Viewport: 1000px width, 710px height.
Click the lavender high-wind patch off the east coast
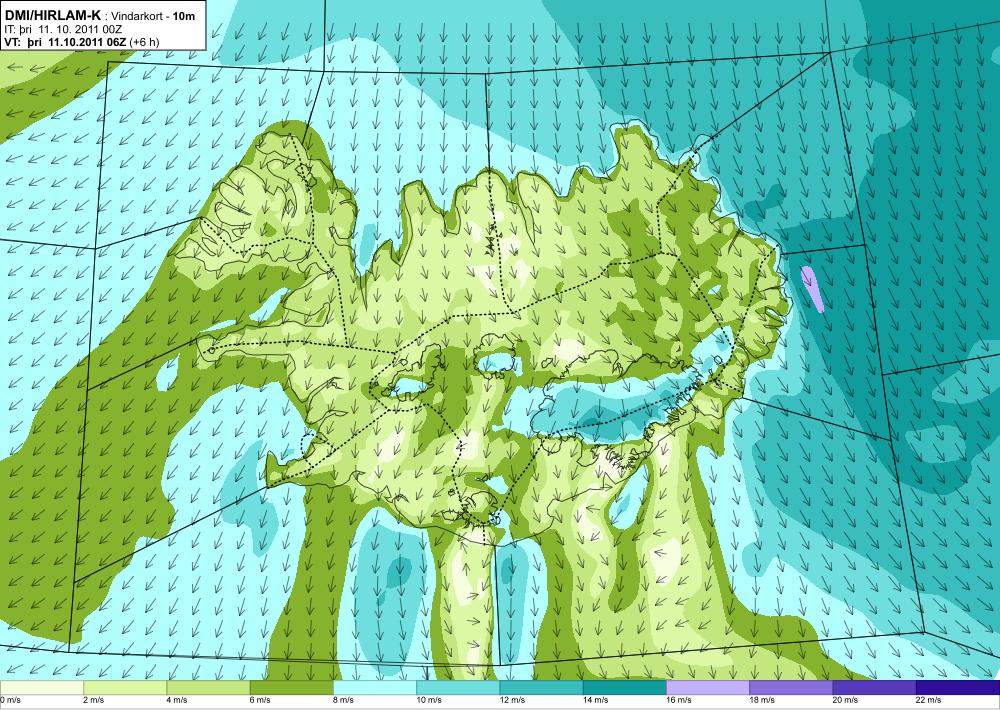[x=812, y=289]
